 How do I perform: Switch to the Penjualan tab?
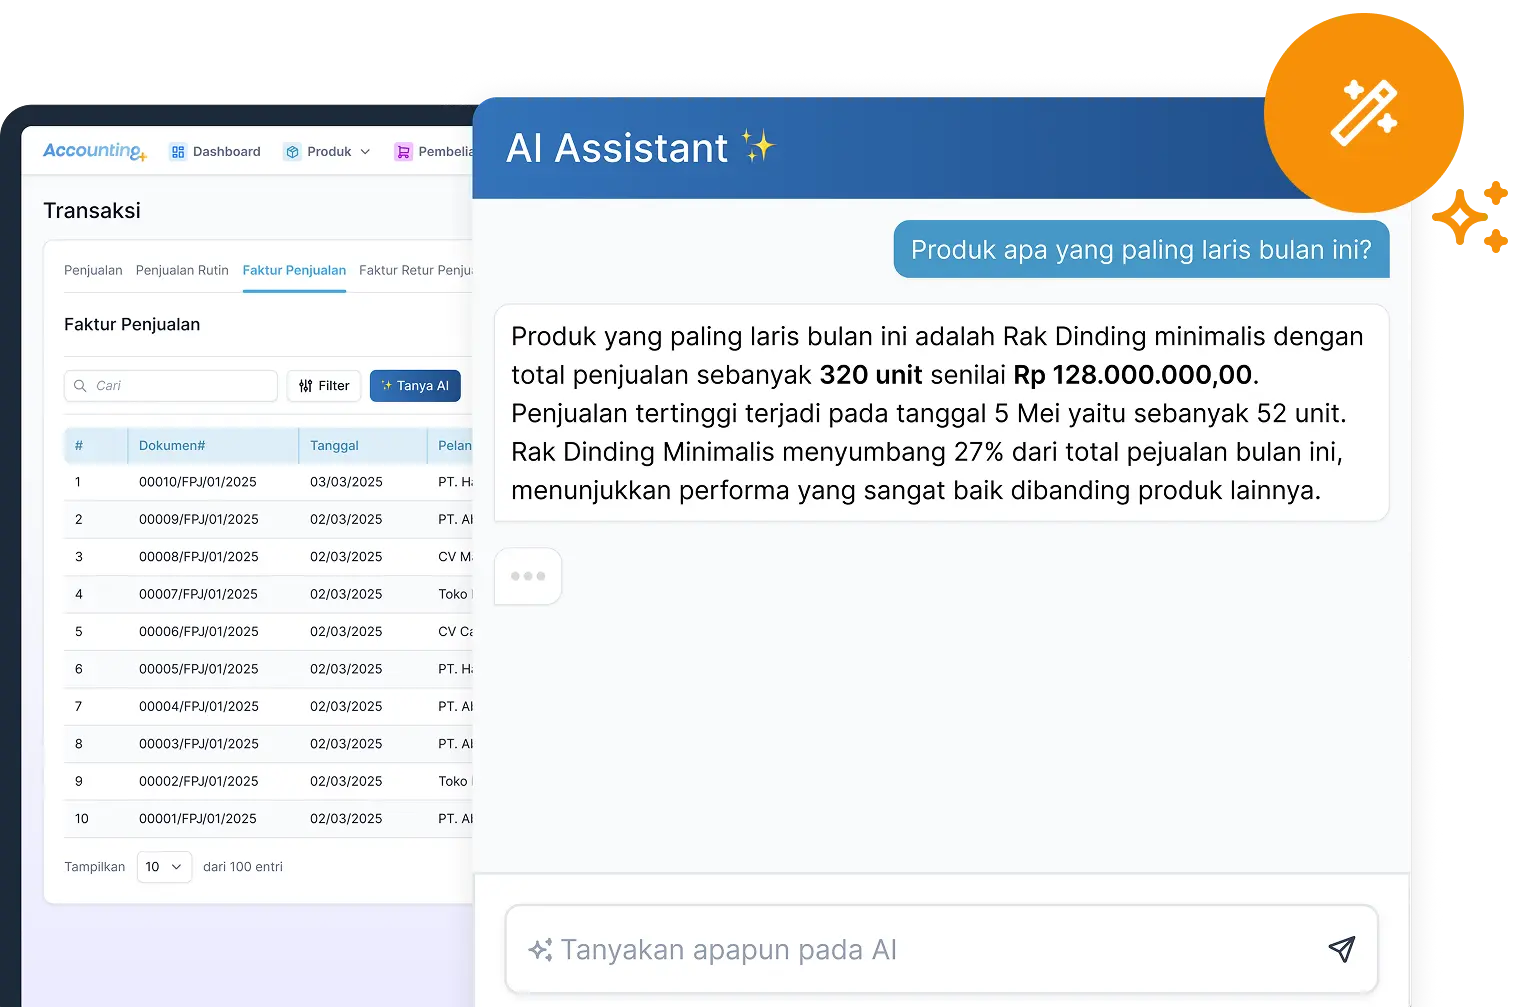click(93, 270)
